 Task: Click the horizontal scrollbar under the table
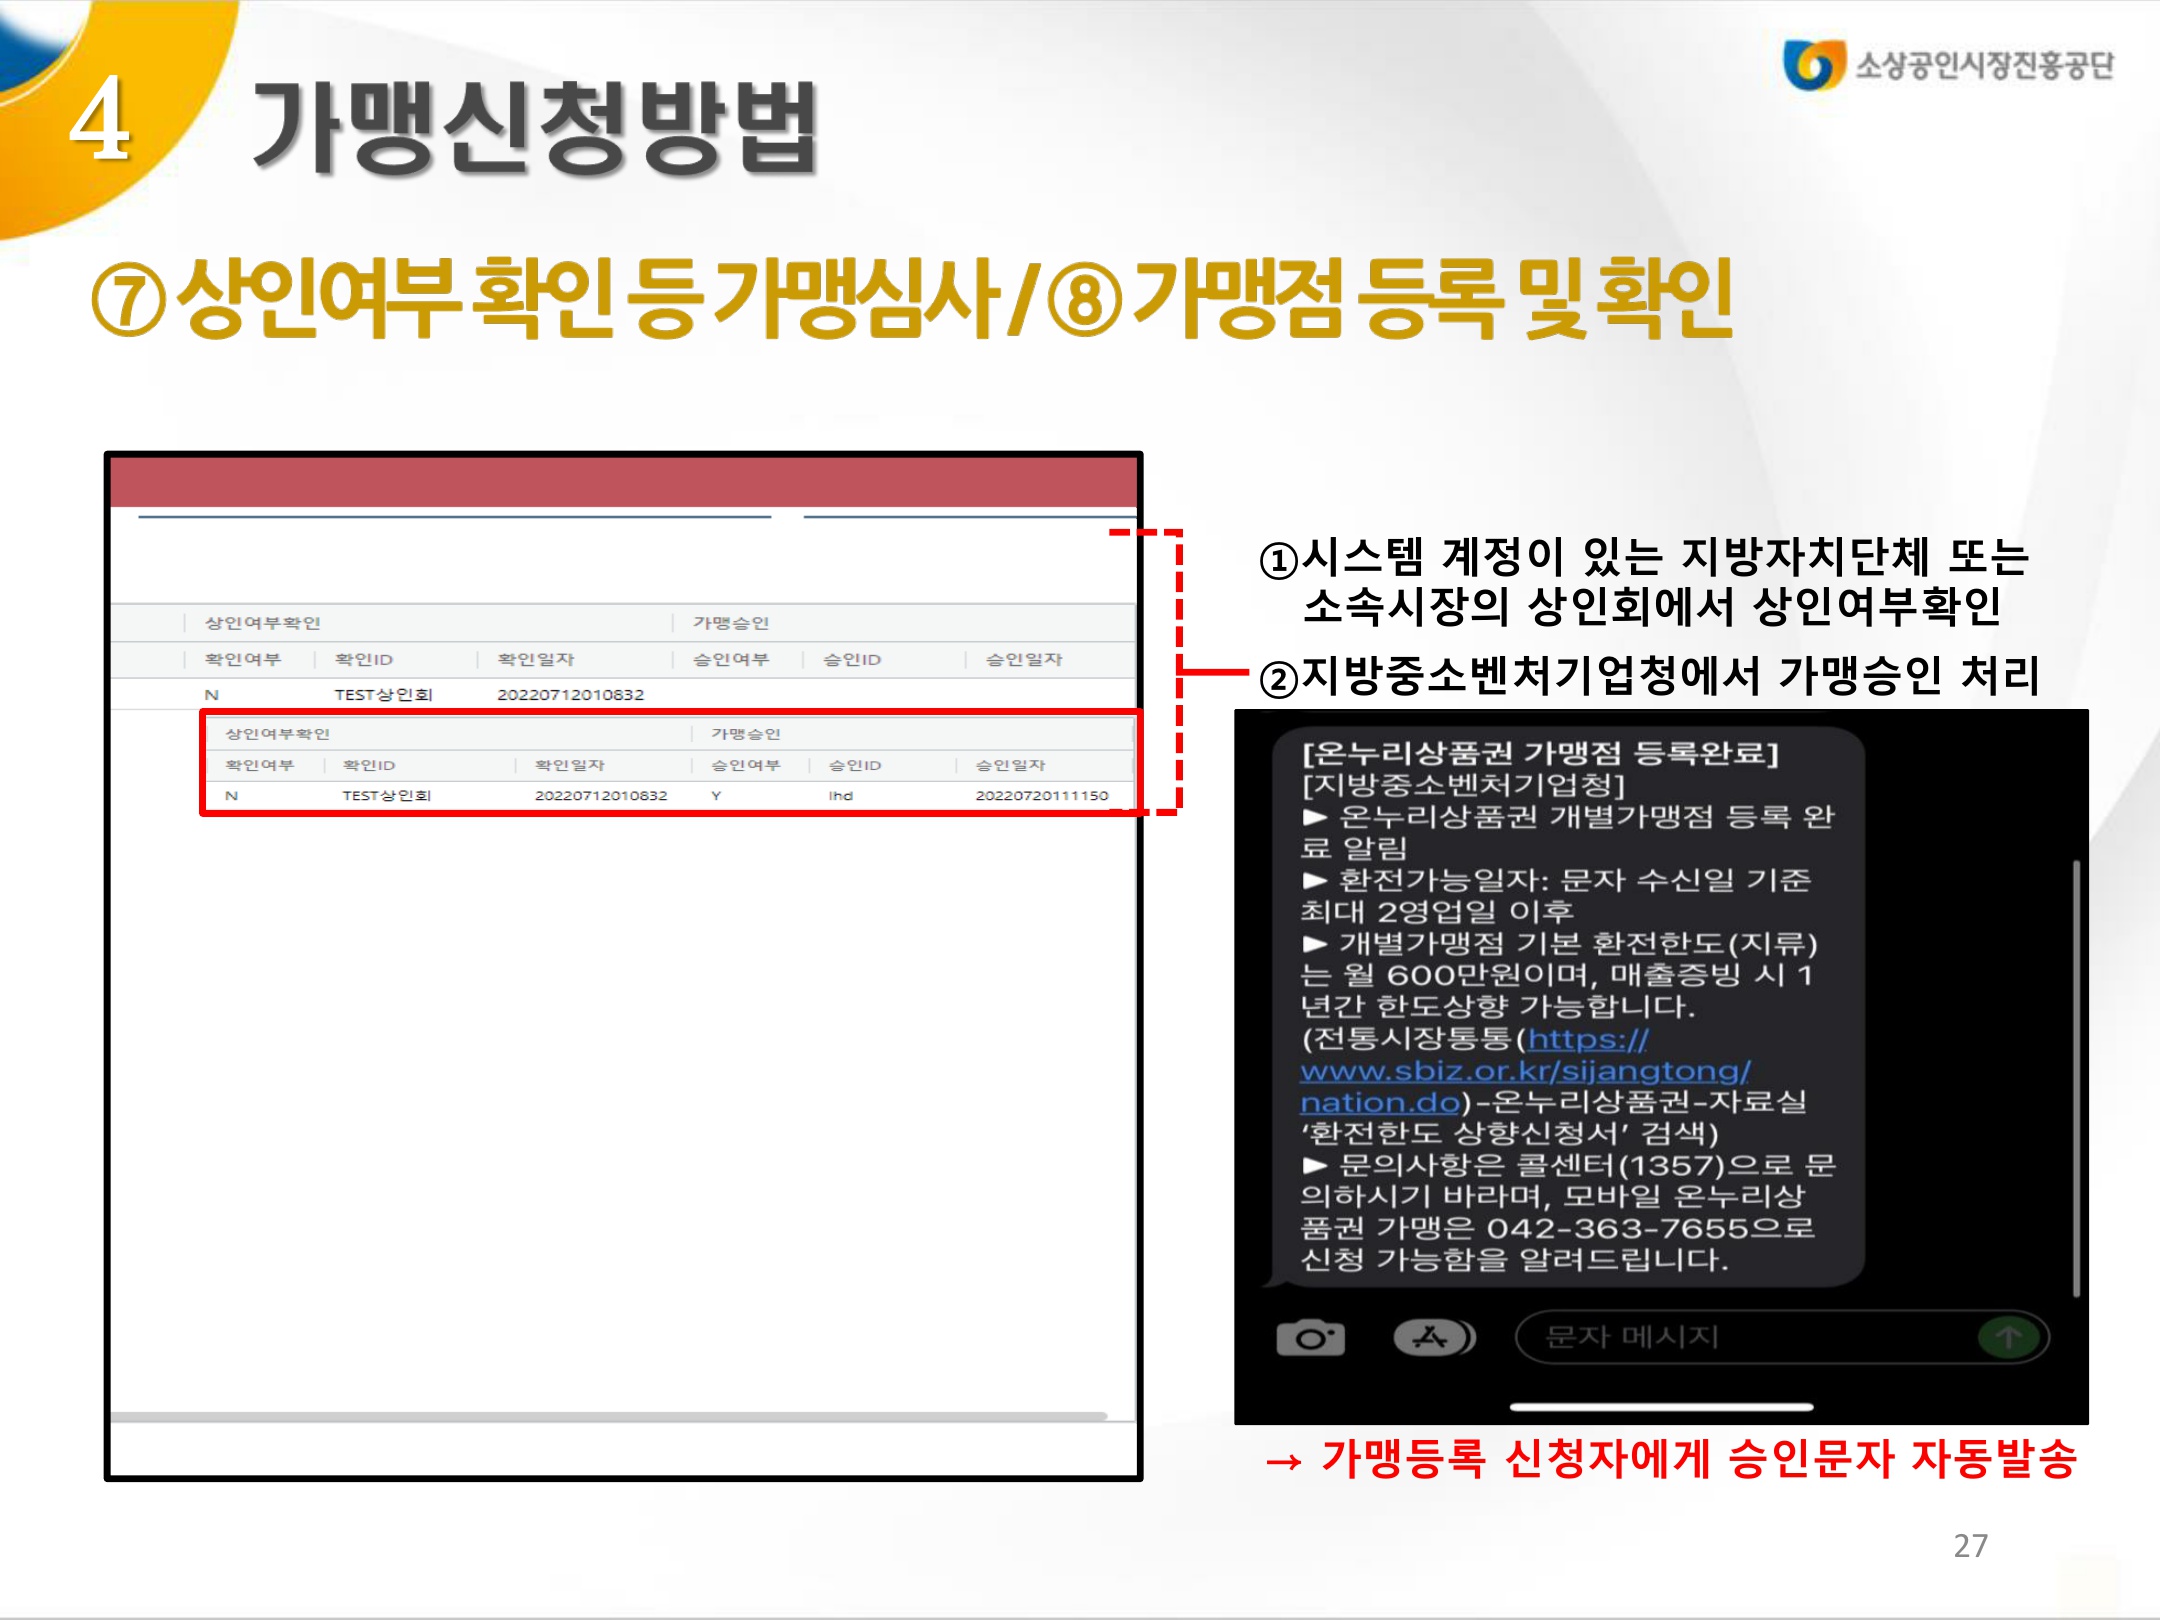(608, 1416)
